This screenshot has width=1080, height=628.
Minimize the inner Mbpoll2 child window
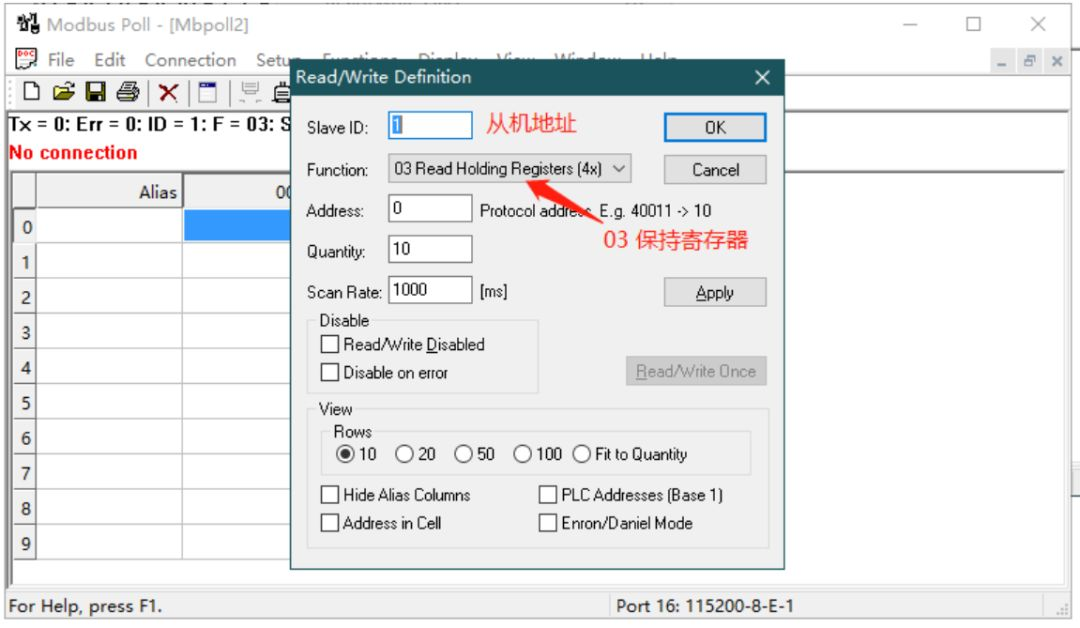(x=1001, y=61)
